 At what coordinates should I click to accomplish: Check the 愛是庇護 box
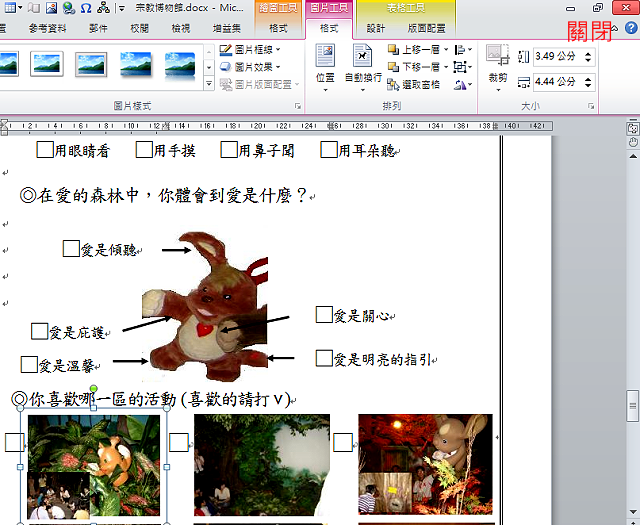point(40,331)
